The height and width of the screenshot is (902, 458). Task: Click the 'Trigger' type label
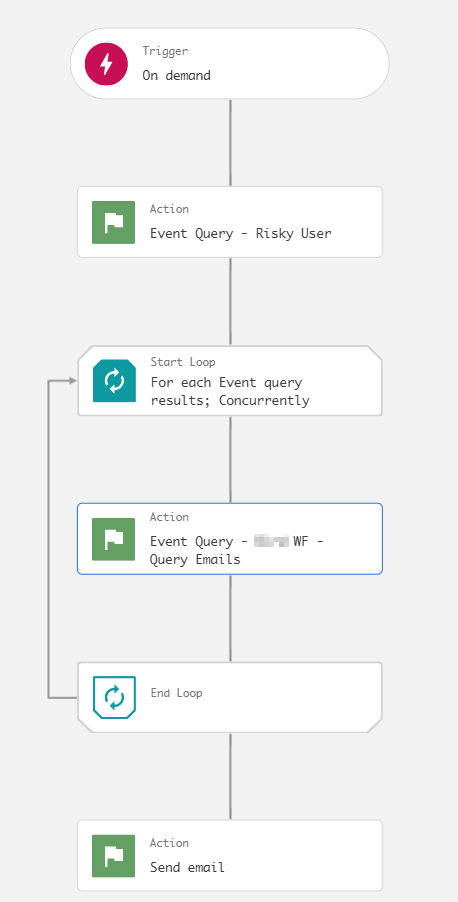165,51
